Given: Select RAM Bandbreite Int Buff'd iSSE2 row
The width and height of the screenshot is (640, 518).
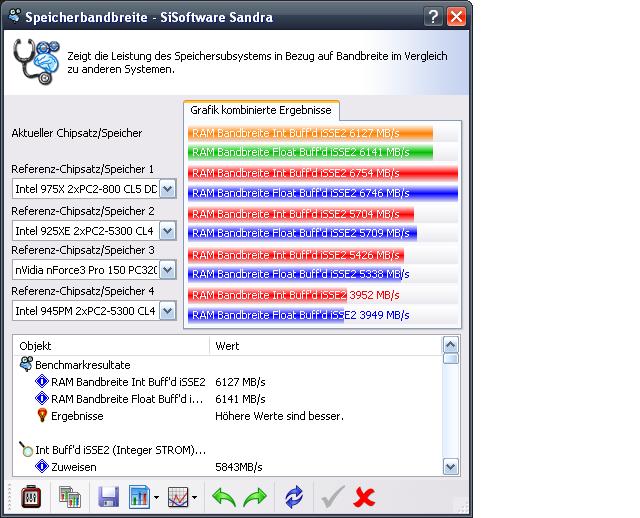Looking at the screenshot, I should click(128, 382).
